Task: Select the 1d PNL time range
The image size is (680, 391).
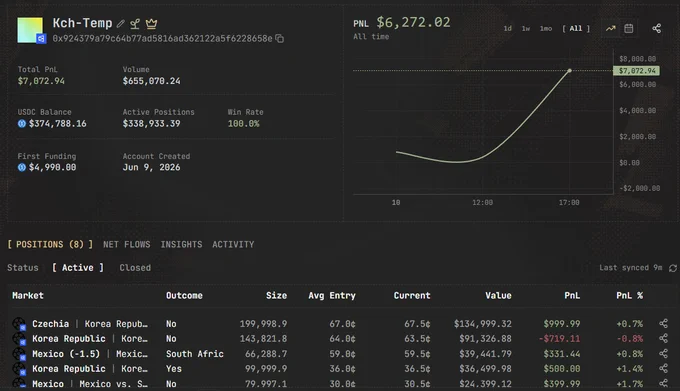Action: (507, 29)
